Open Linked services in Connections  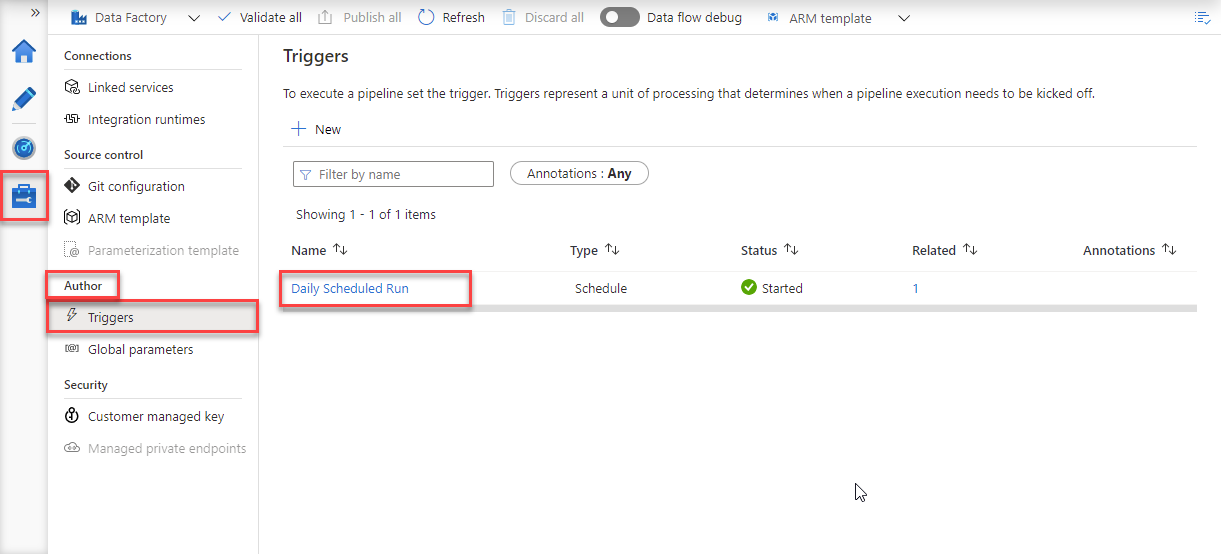point(130,88)
